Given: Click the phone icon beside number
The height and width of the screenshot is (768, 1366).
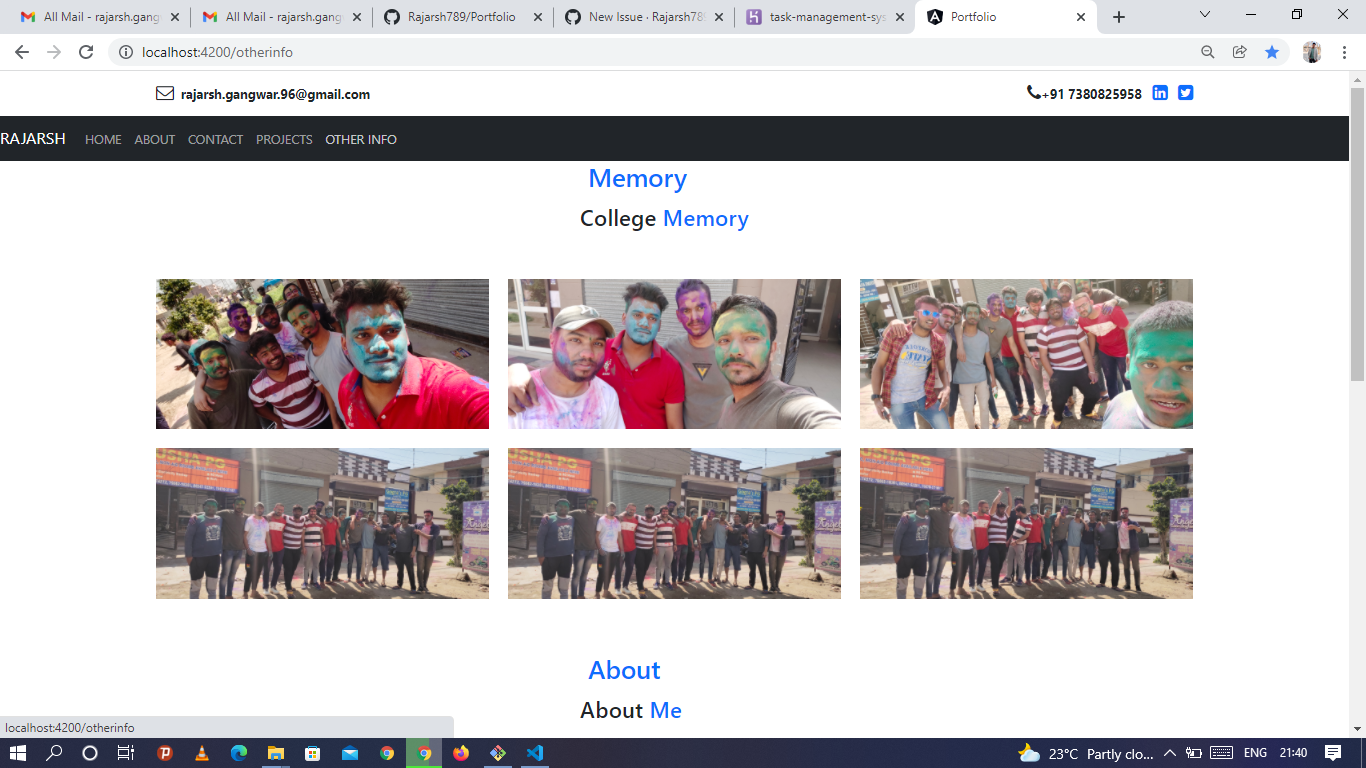Looking at the screenshot, I should click(x=1033, y=93).
